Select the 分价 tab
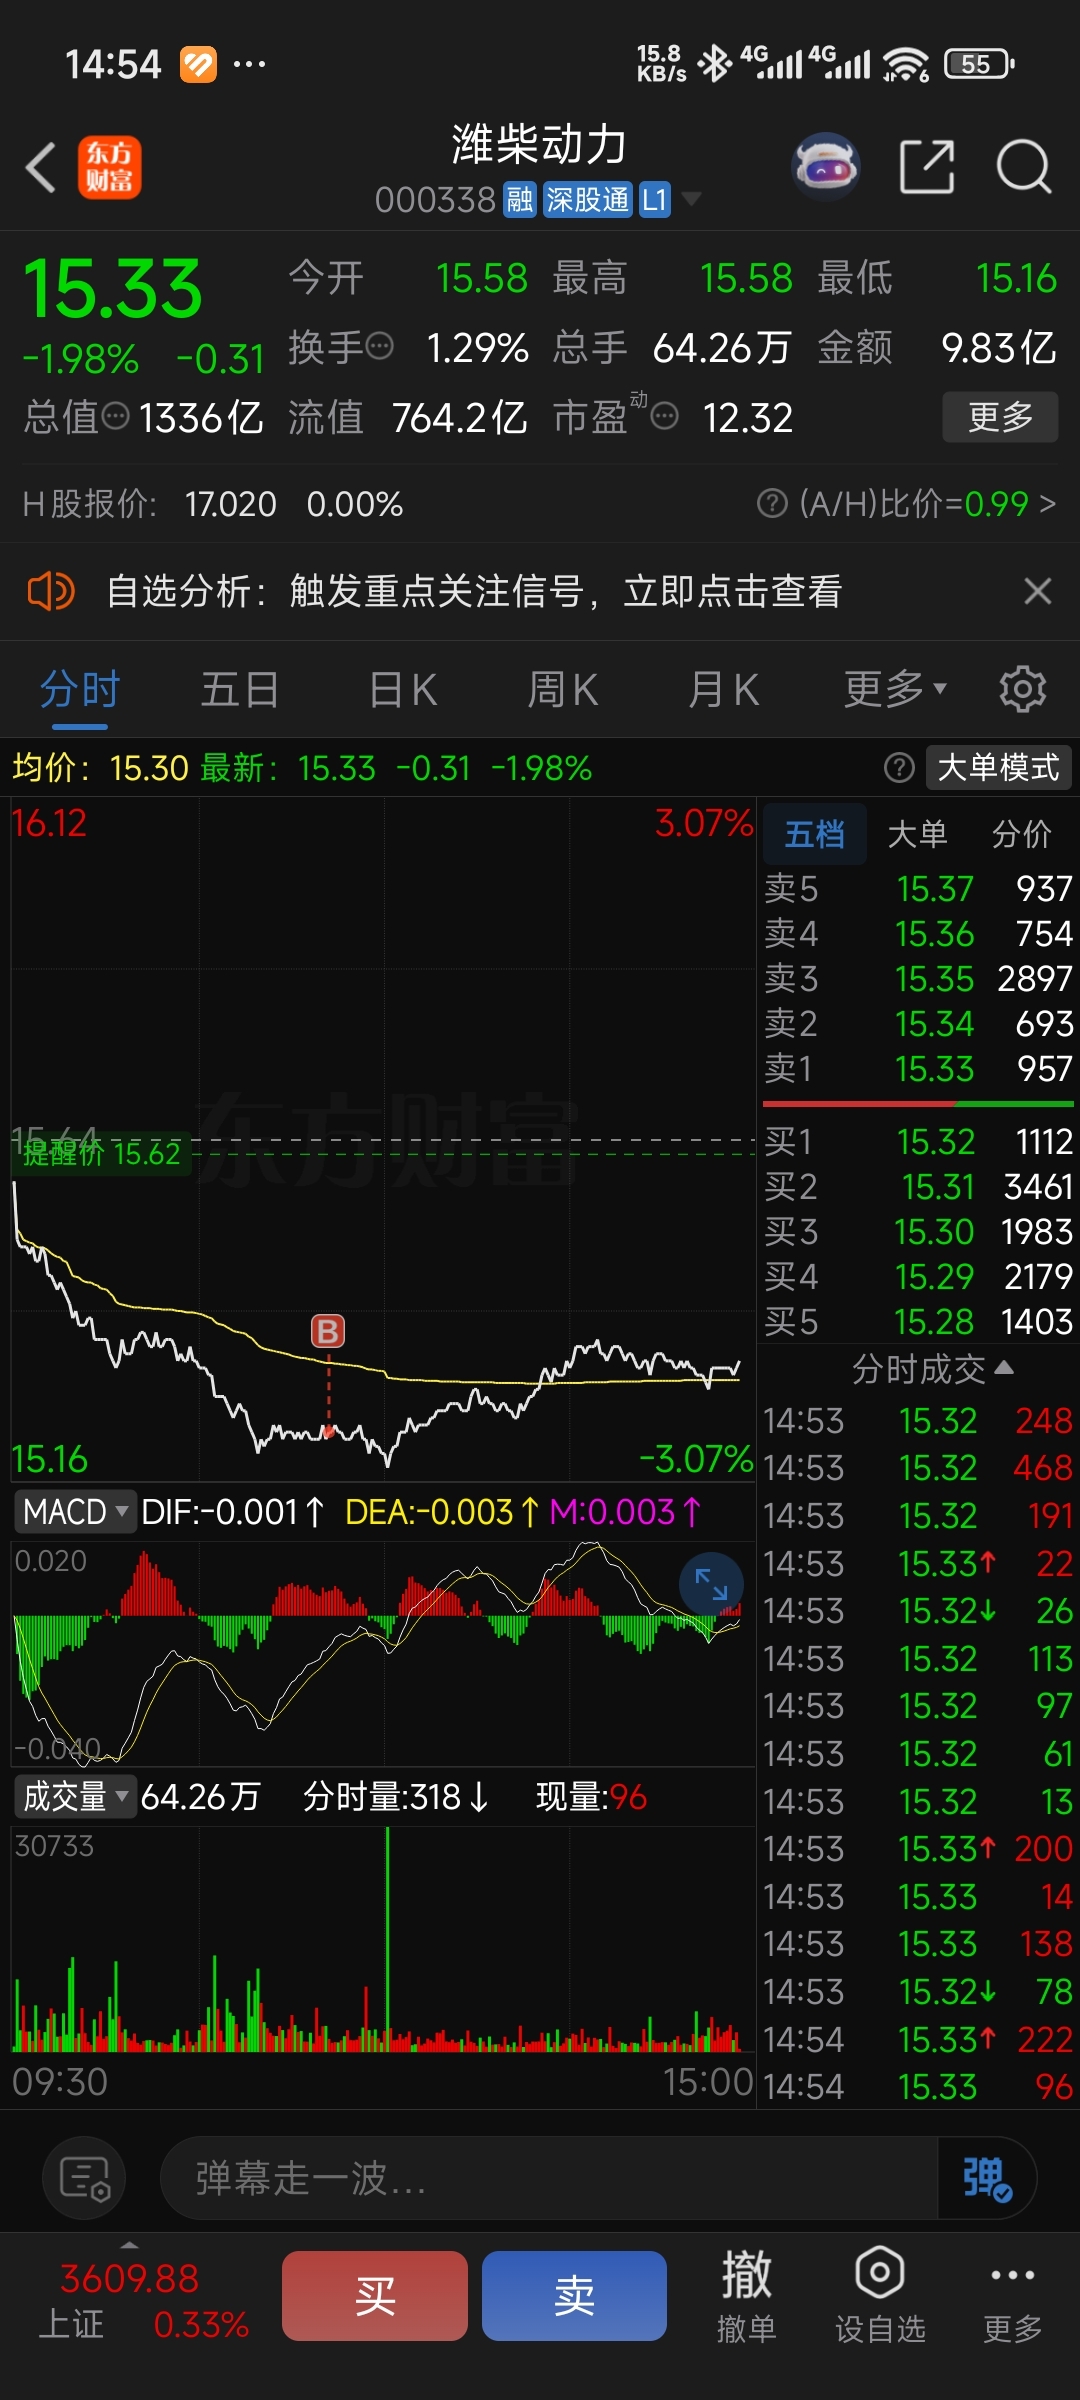This screenshot has width=1080, height=2400. pyautogui.click(x=1021, y=834)
